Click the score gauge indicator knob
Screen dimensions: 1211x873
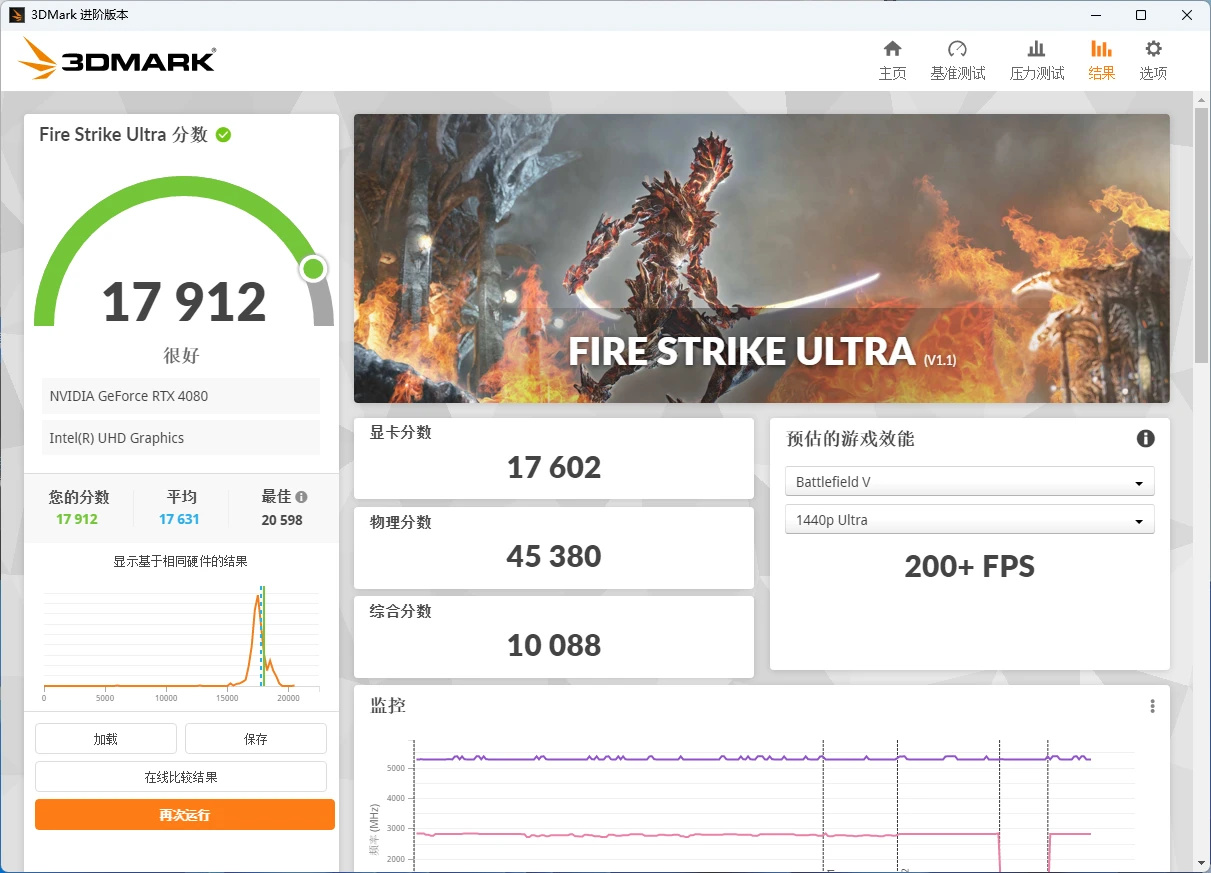point(313,268)
